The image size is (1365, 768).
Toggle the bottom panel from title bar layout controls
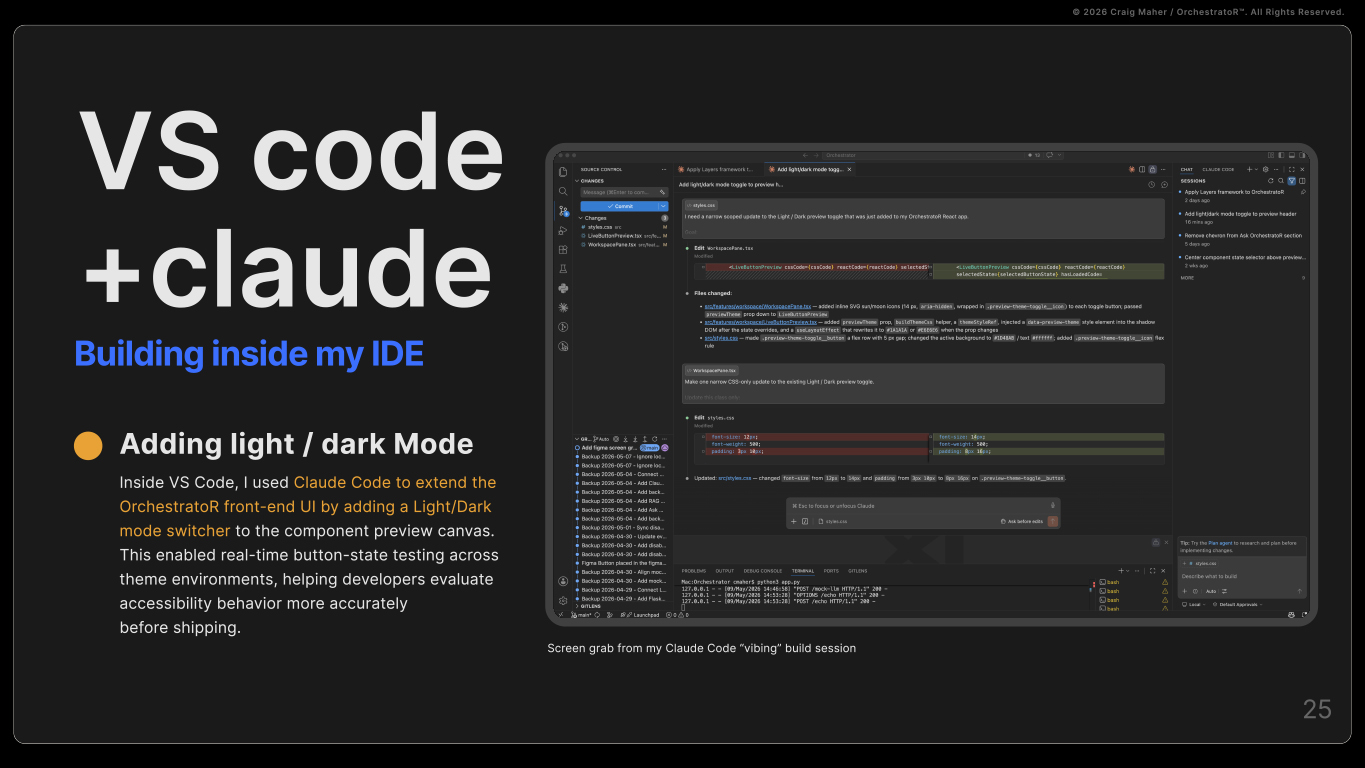[1292, 155]
